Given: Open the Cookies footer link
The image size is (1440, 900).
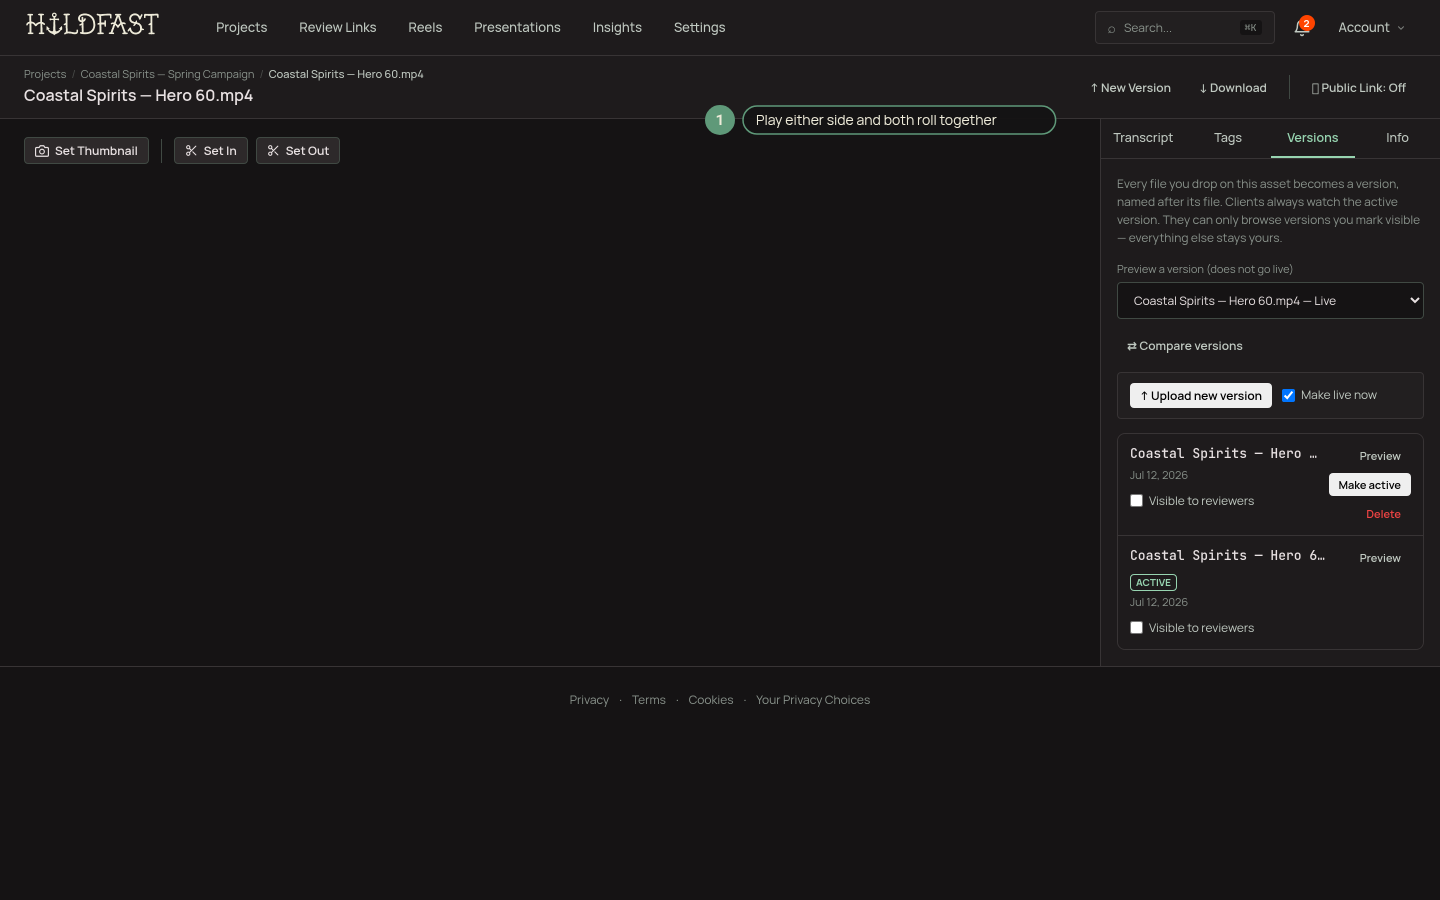Looking at the screenshot, I should tap(710, 700).
